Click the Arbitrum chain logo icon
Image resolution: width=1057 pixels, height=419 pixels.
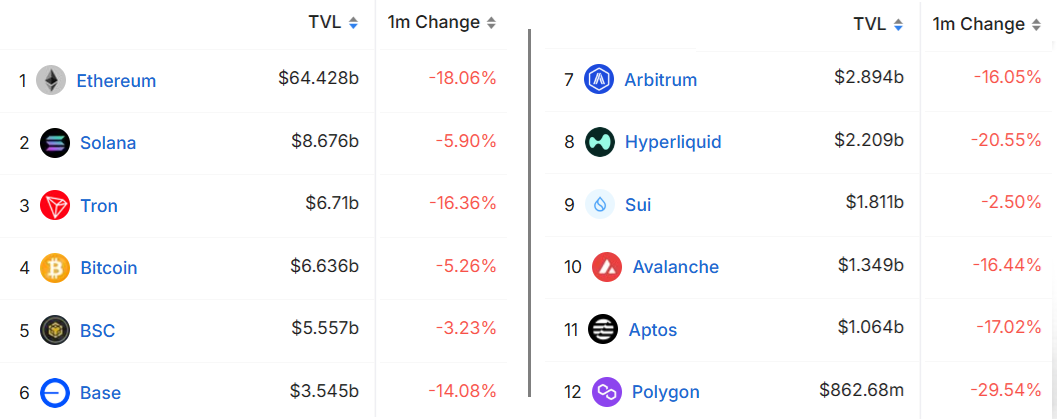pos(599,79)
